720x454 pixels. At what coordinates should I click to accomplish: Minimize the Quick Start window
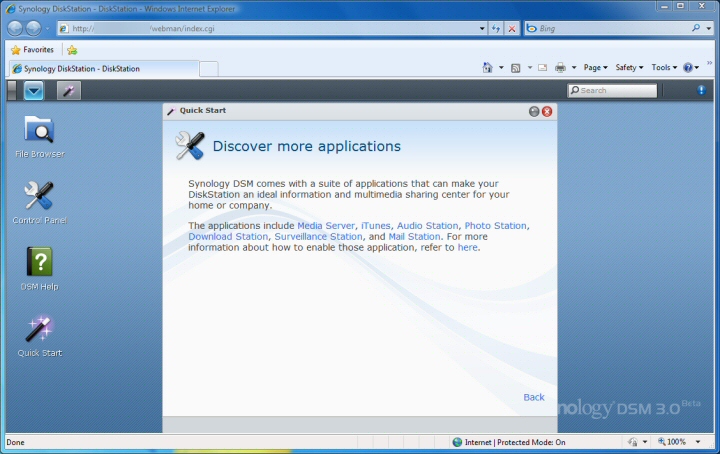pos(534,111)
